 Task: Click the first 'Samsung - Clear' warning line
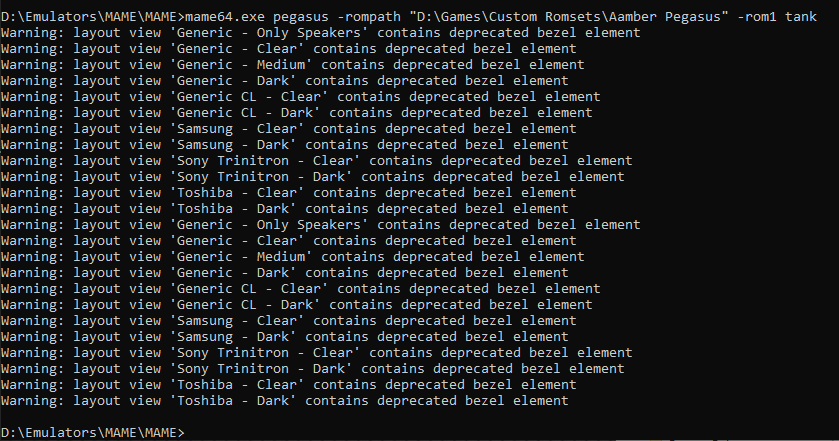coord(288,128)
